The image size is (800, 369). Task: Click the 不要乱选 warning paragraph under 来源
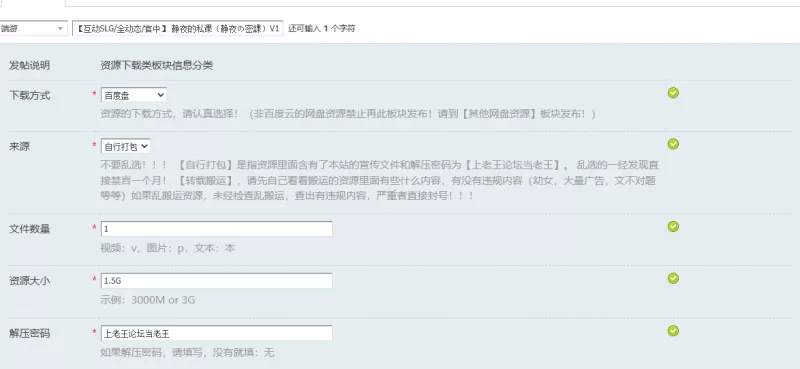(379, 180)
